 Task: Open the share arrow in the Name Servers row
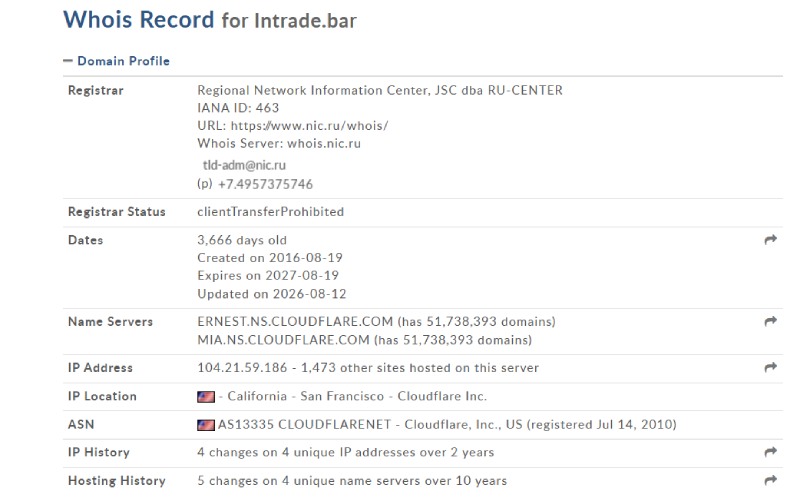click(x=770, y=321)
